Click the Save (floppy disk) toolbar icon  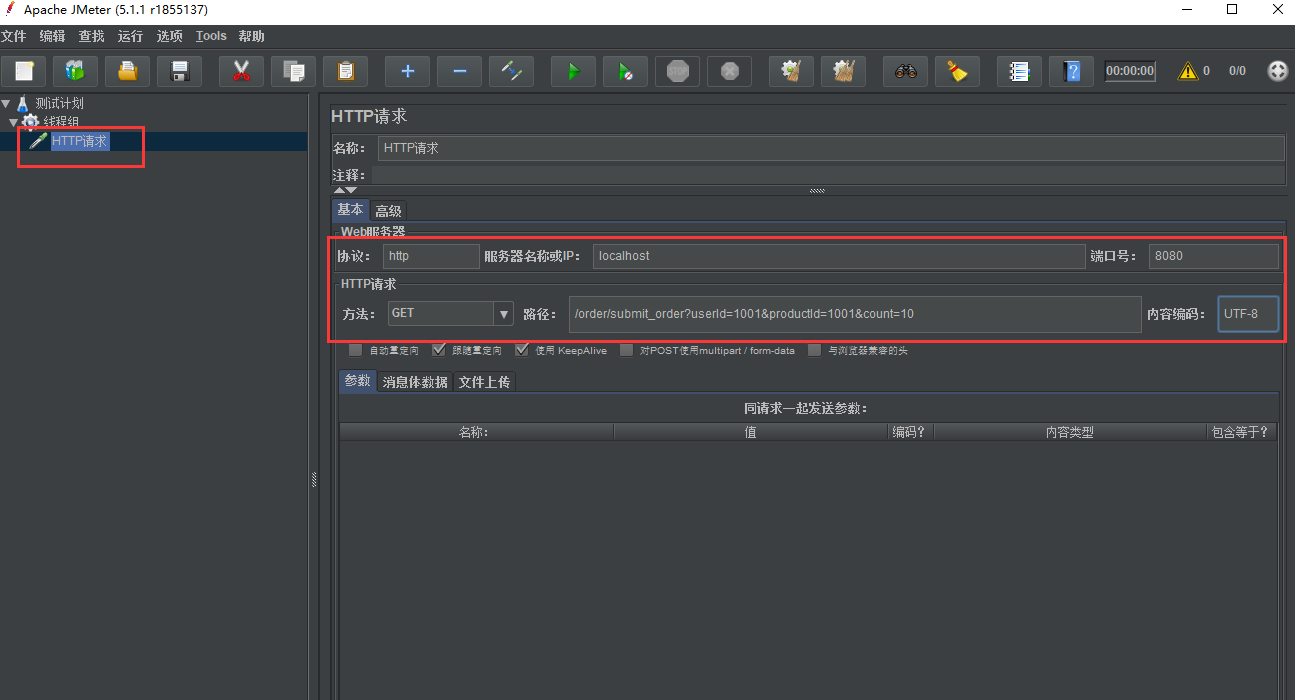(180, 71)
